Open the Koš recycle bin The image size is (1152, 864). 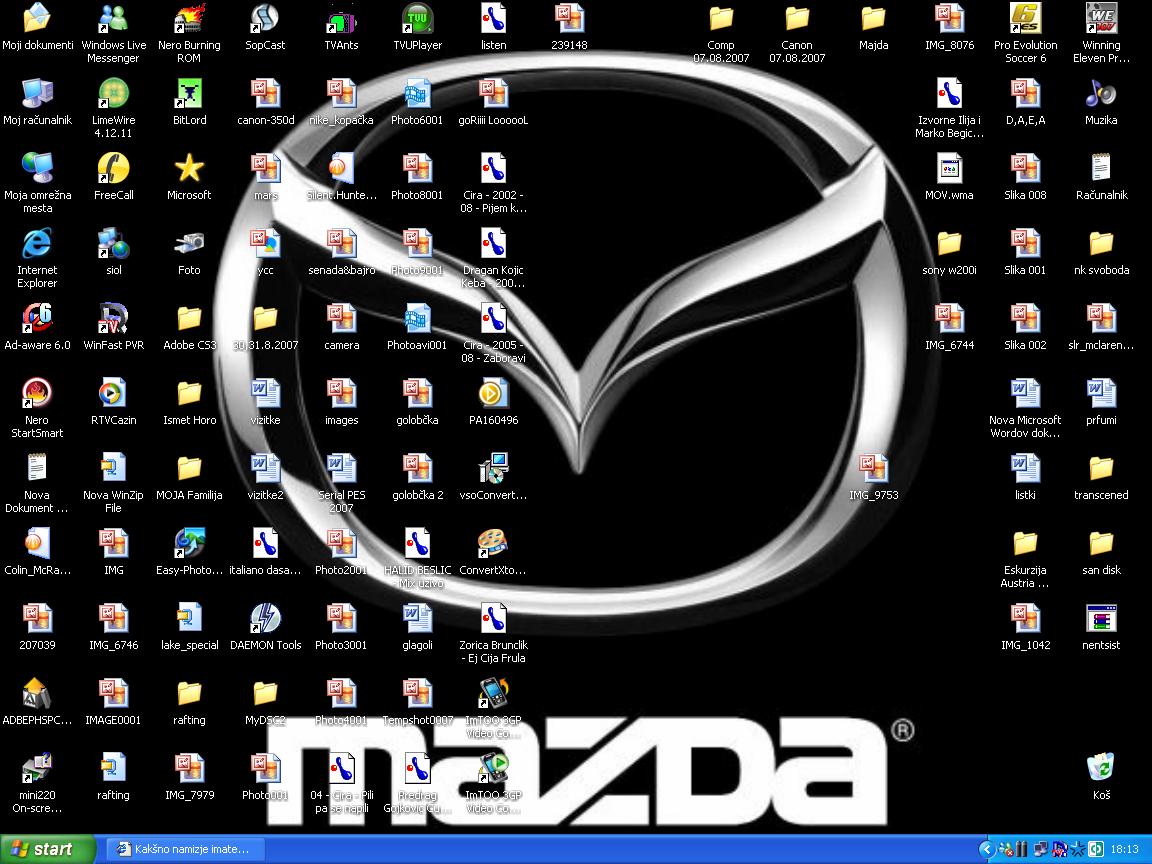(x=1101, y=768)
